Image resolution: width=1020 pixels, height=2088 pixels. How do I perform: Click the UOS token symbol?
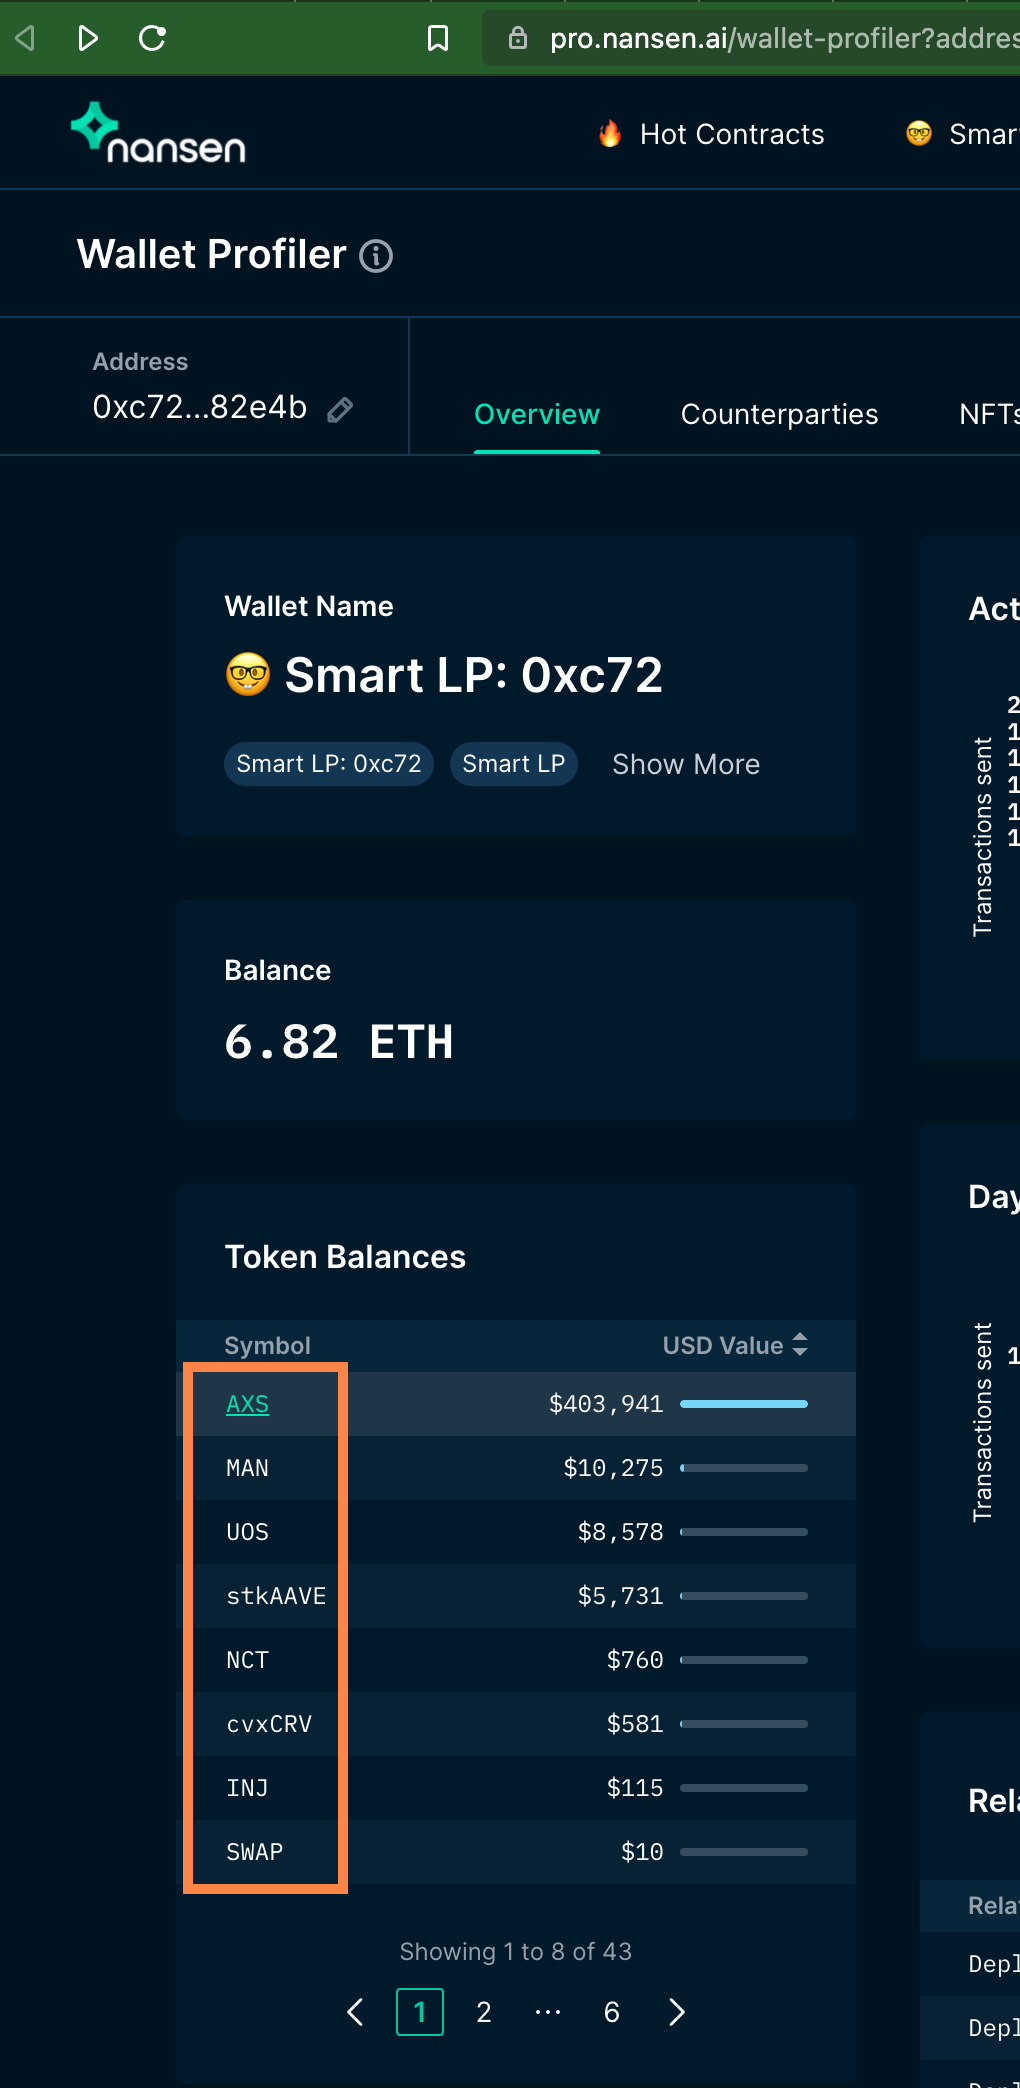pyautogui.click(x=247, y=1532)
